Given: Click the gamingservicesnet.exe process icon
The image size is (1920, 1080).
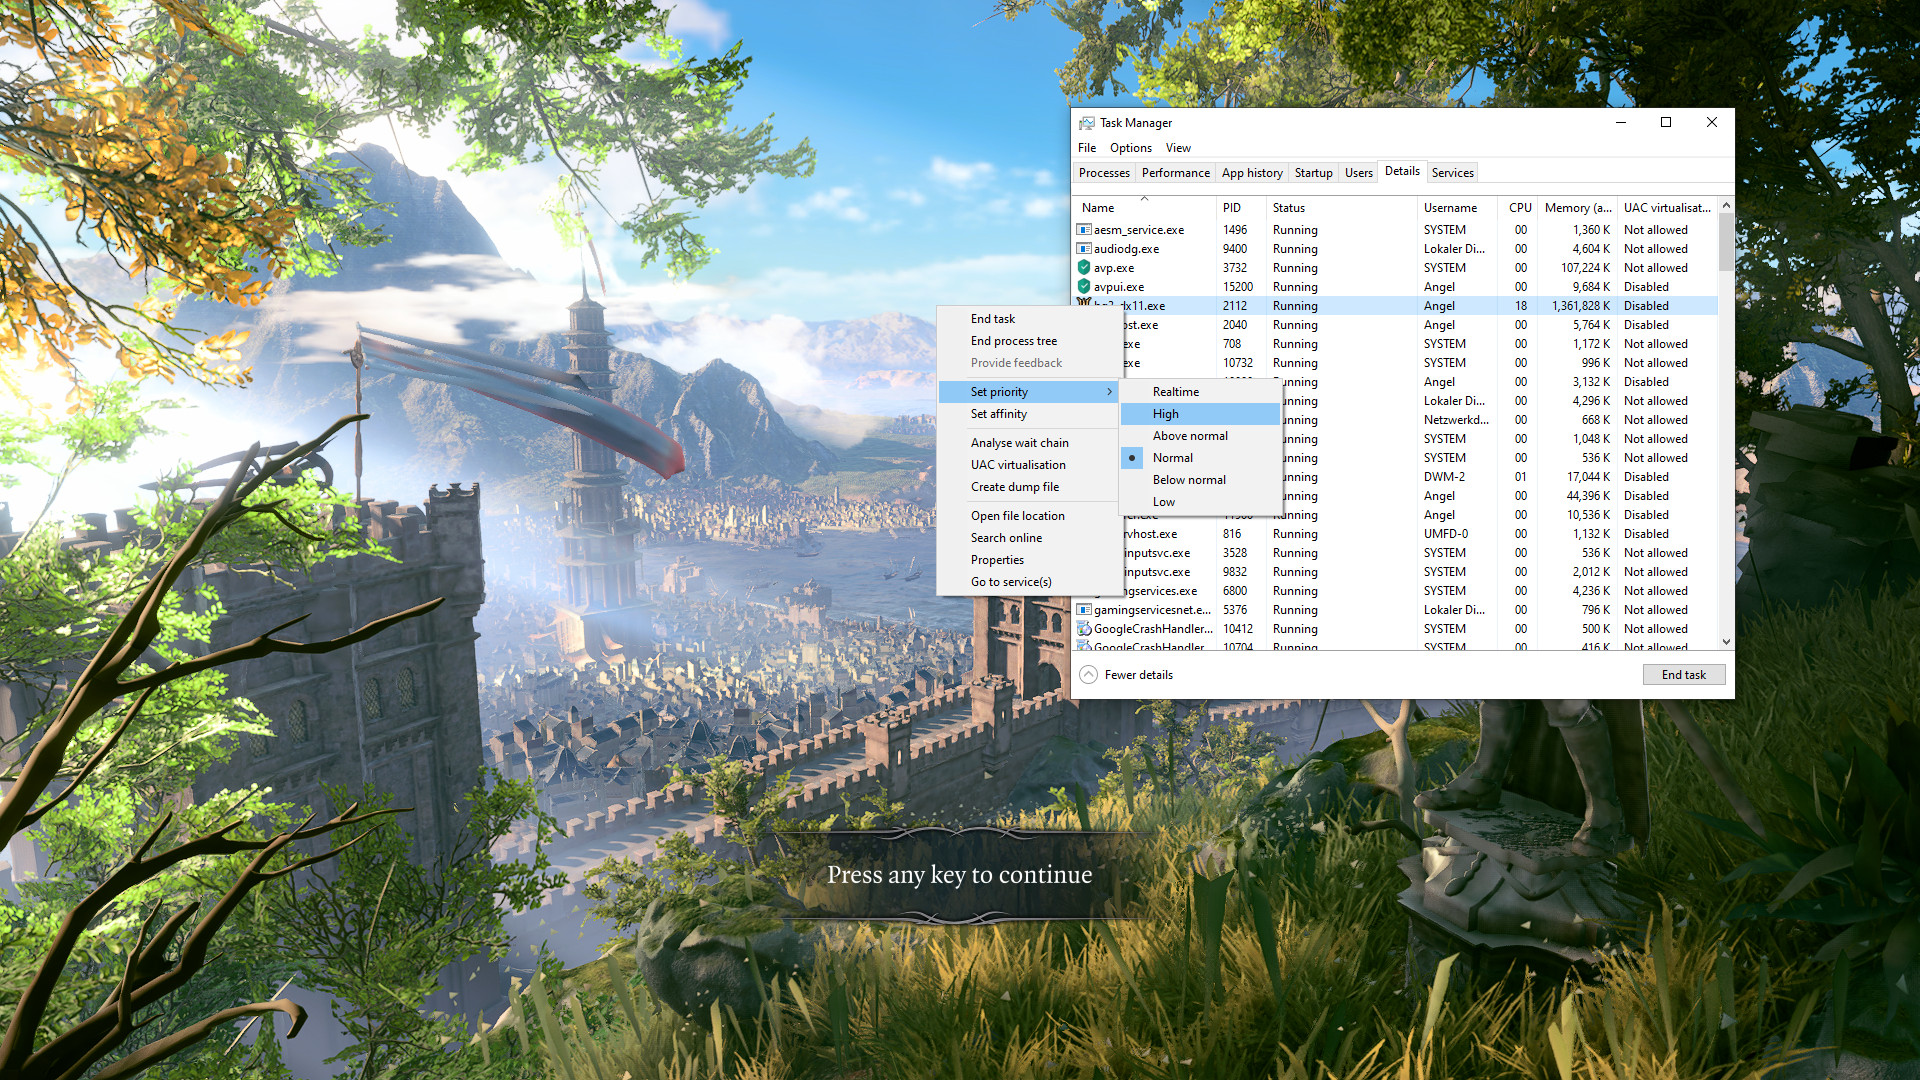Looking at the screenshot, I should click(1083, 610).
